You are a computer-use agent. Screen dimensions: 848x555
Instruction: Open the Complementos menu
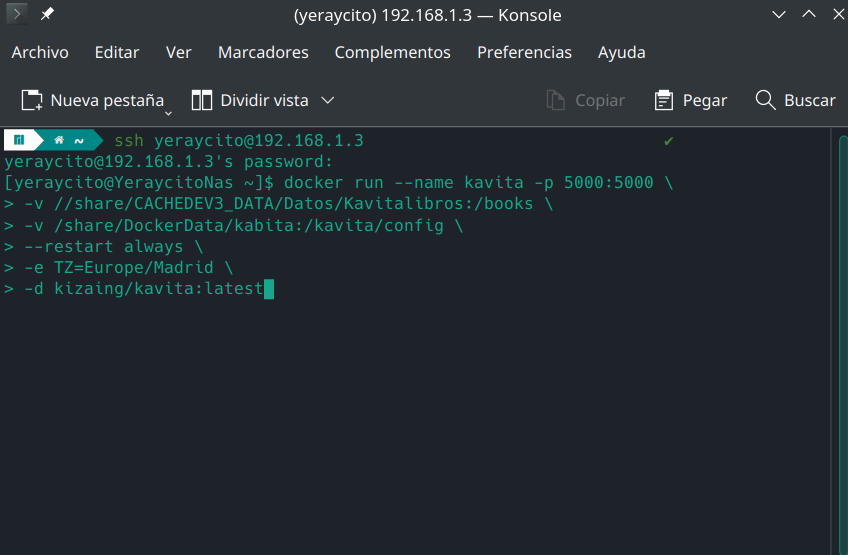coord(392,52)
